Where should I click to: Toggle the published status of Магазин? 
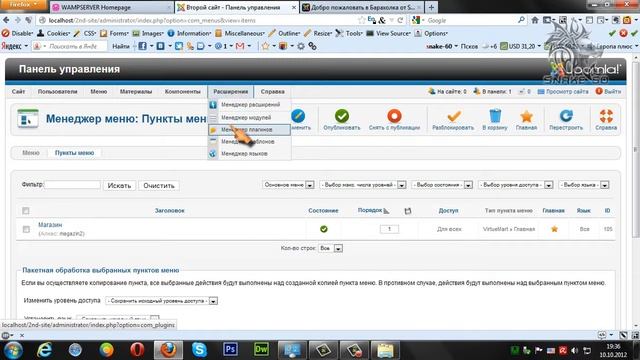(x=324, y=229)
